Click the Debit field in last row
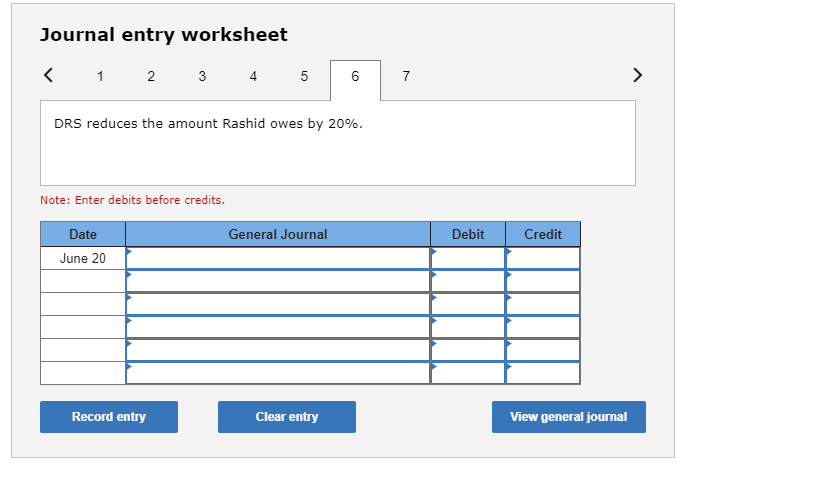 468,372
